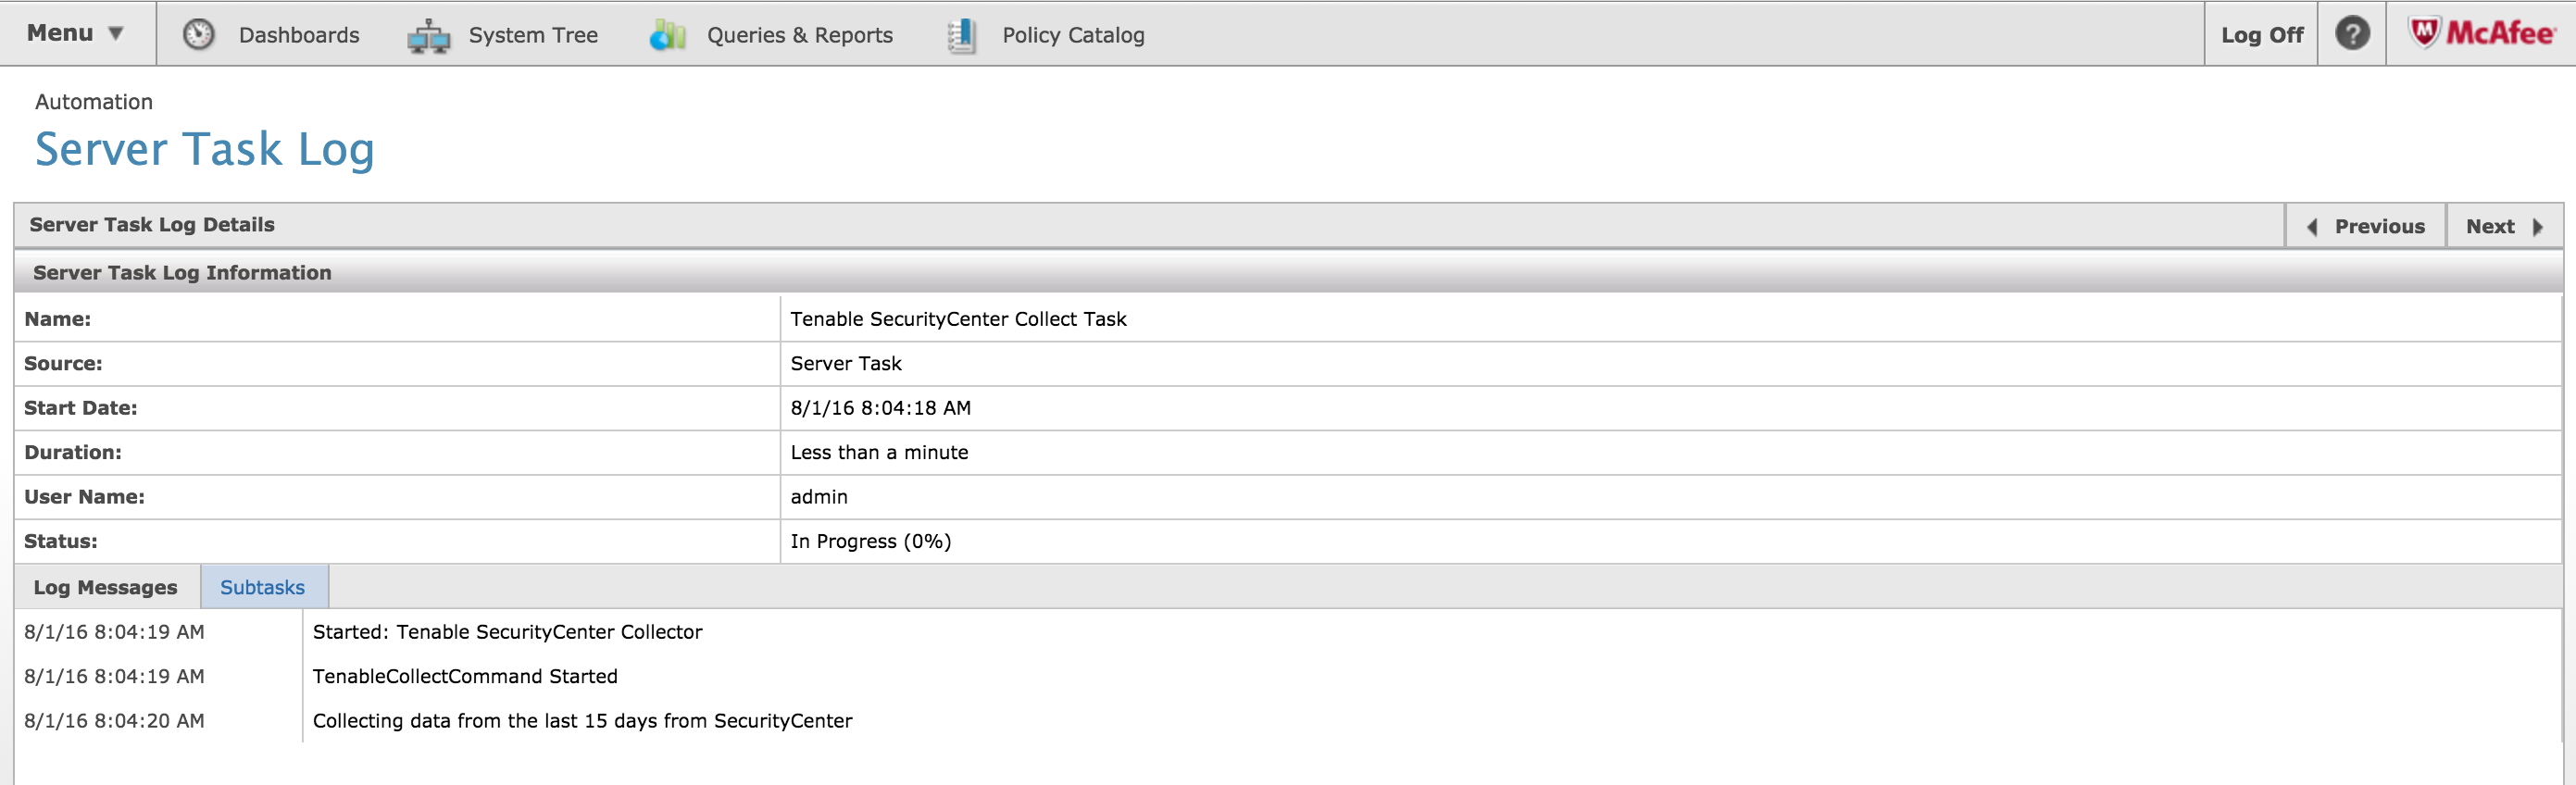Click the Automation breadcrumb text

click(x=94, y=102)
